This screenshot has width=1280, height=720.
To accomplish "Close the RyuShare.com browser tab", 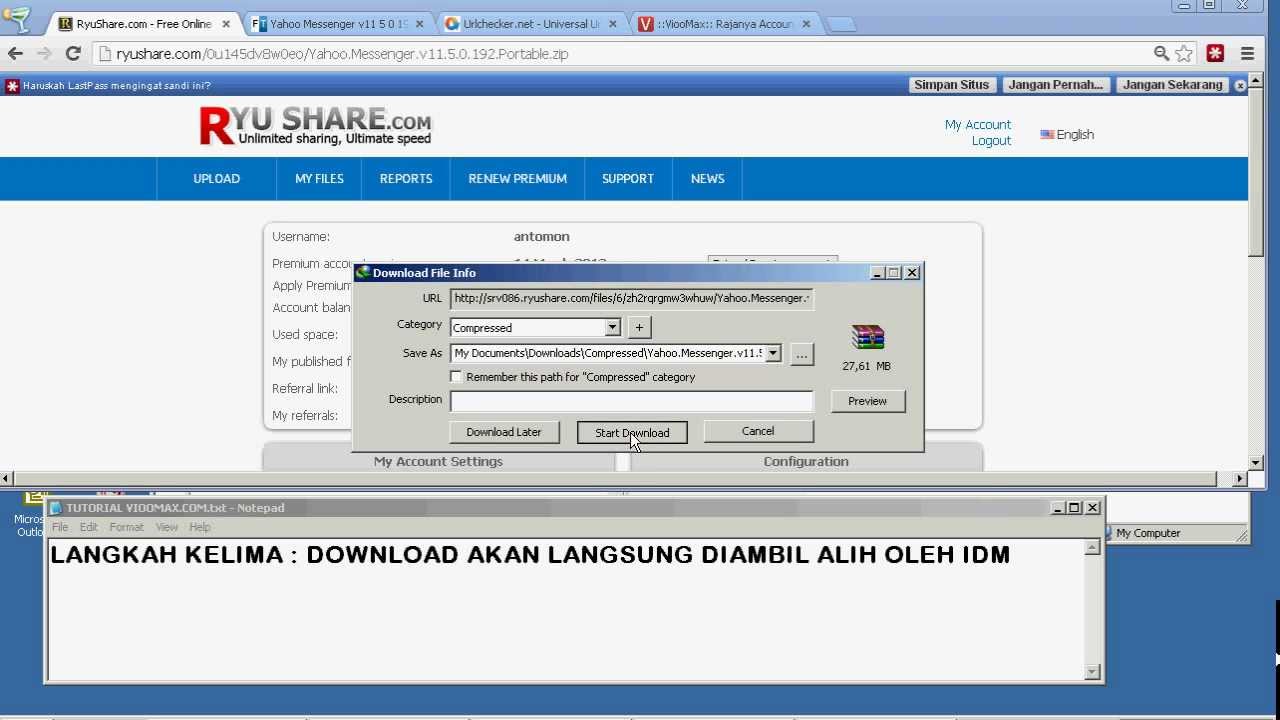I will click(x=226, y=24).
